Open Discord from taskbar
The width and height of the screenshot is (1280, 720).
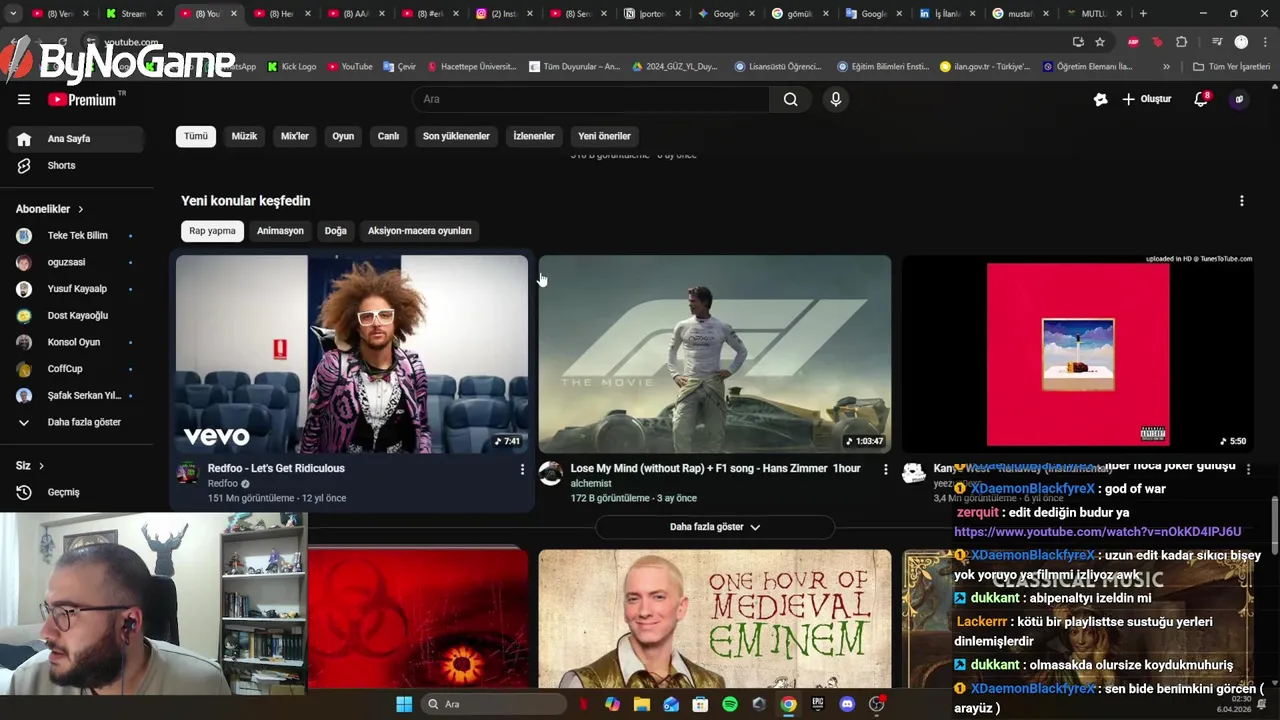pyautogui.click(x=847, y=704)
